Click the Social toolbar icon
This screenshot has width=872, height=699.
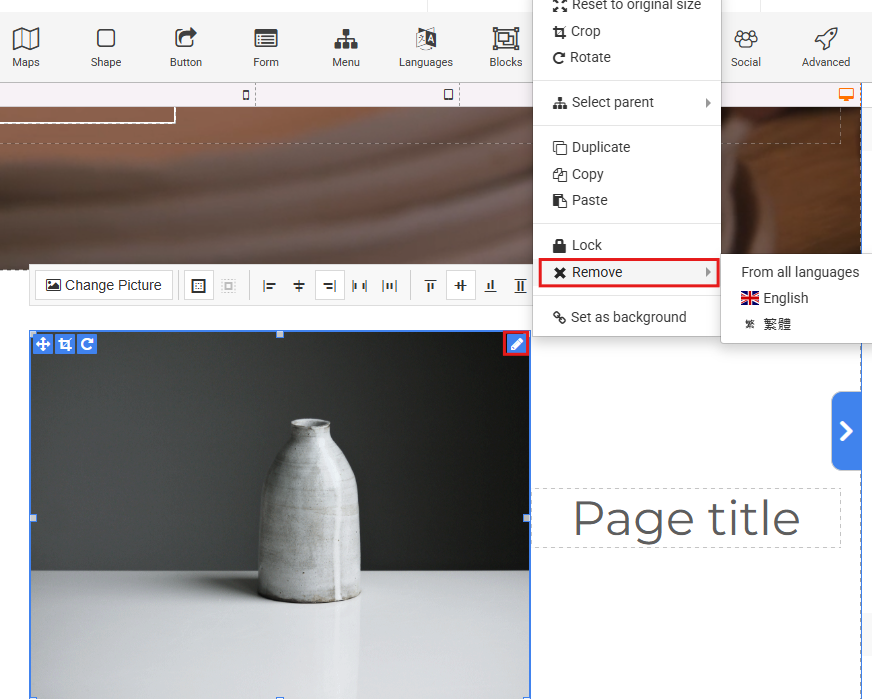[746, 47]
